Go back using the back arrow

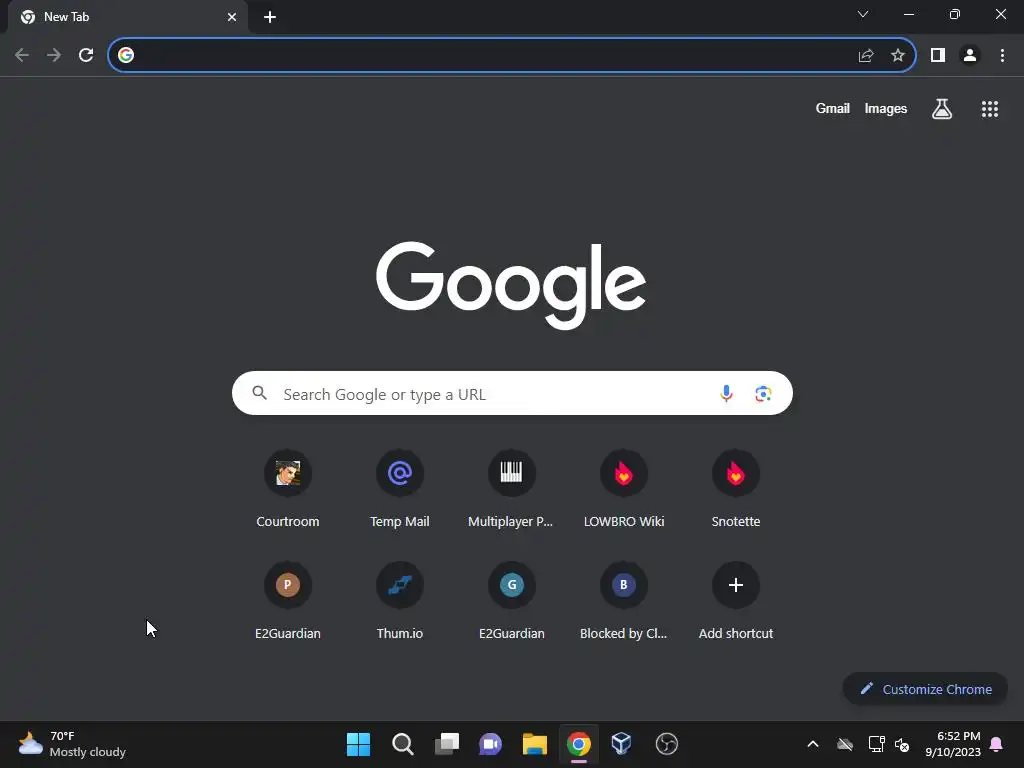tap(22, 55)
